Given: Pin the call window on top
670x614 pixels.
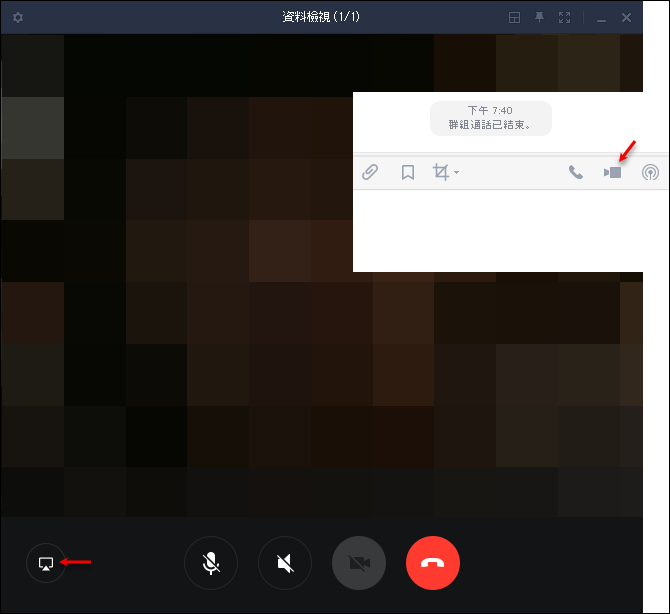Looking at the screenshot, I should 539,17.
